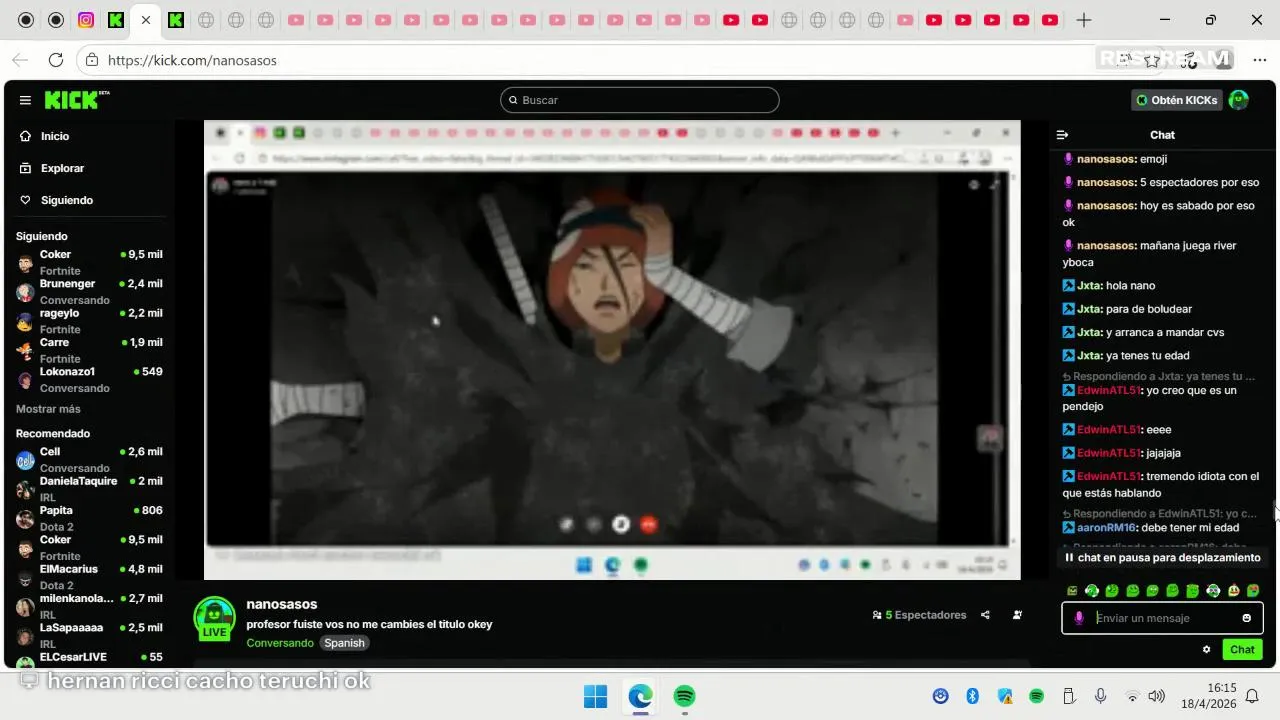Screen dimensions: 1280x720
Task: Open Carre channel in sidebar
Action: coord(89,350)
